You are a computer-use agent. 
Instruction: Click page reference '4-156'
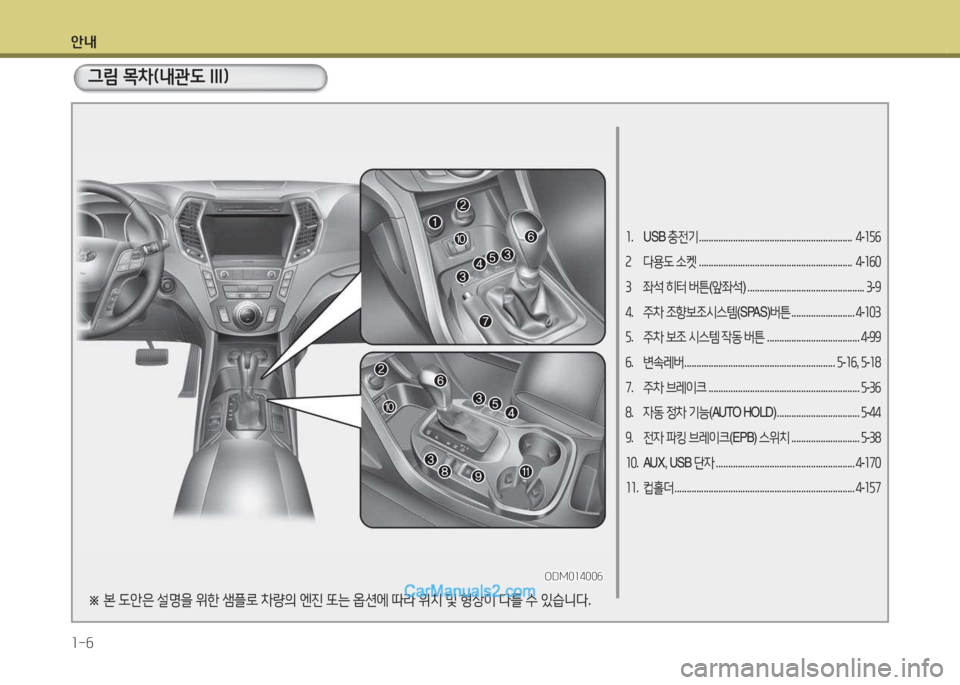click(x=868, y=237)
